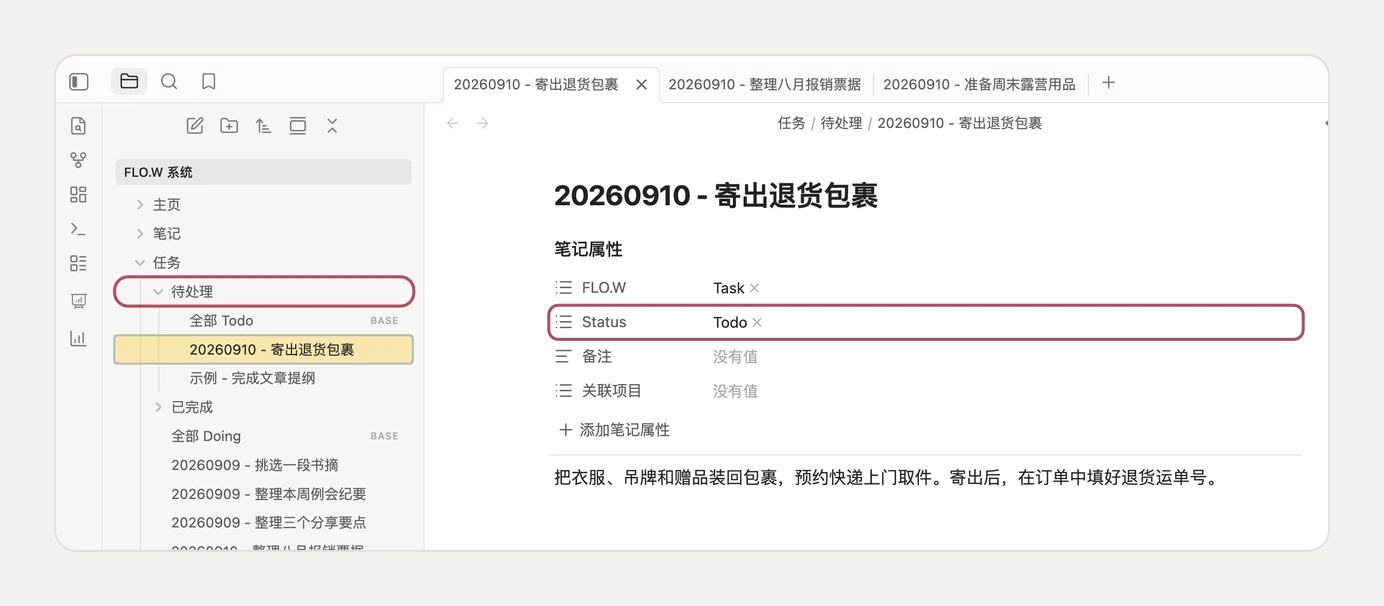Click the note title heading 寄出退货包裹

(716, 195)
